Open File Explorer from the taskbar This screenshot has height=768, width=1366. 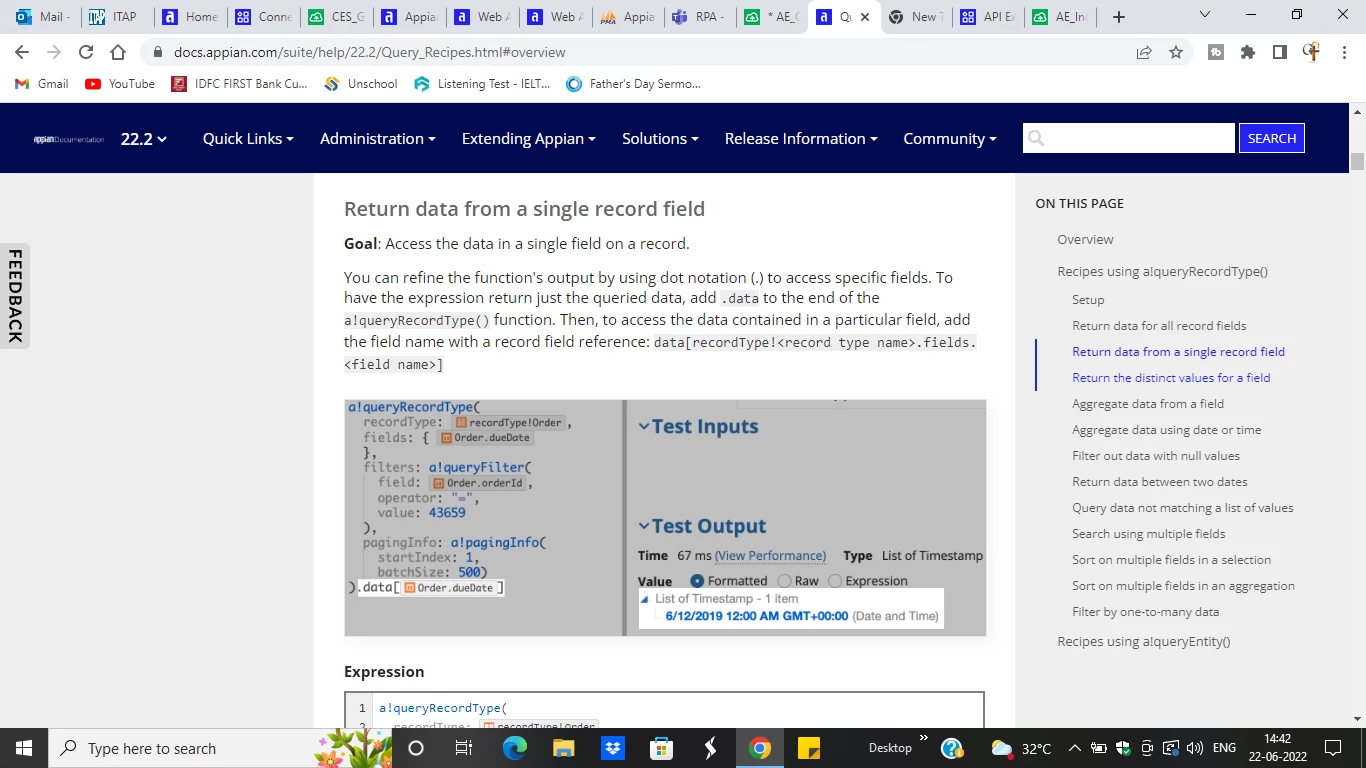click(x=563, y=748)
